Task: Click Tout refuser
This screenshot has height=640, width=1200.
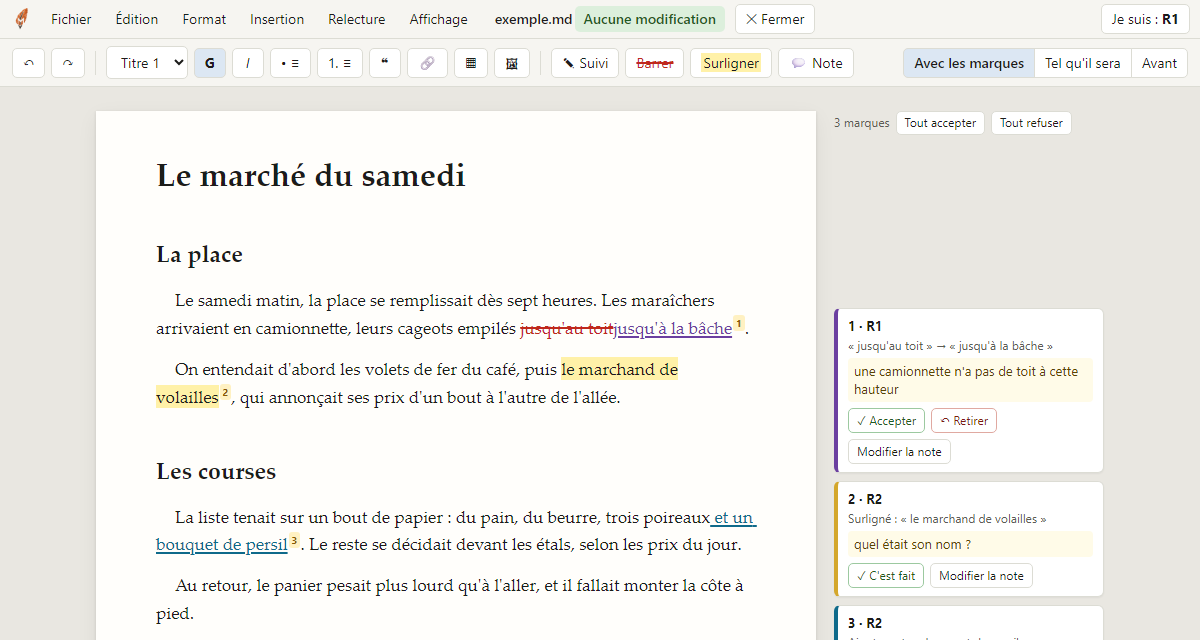Action: [1031, 123]
